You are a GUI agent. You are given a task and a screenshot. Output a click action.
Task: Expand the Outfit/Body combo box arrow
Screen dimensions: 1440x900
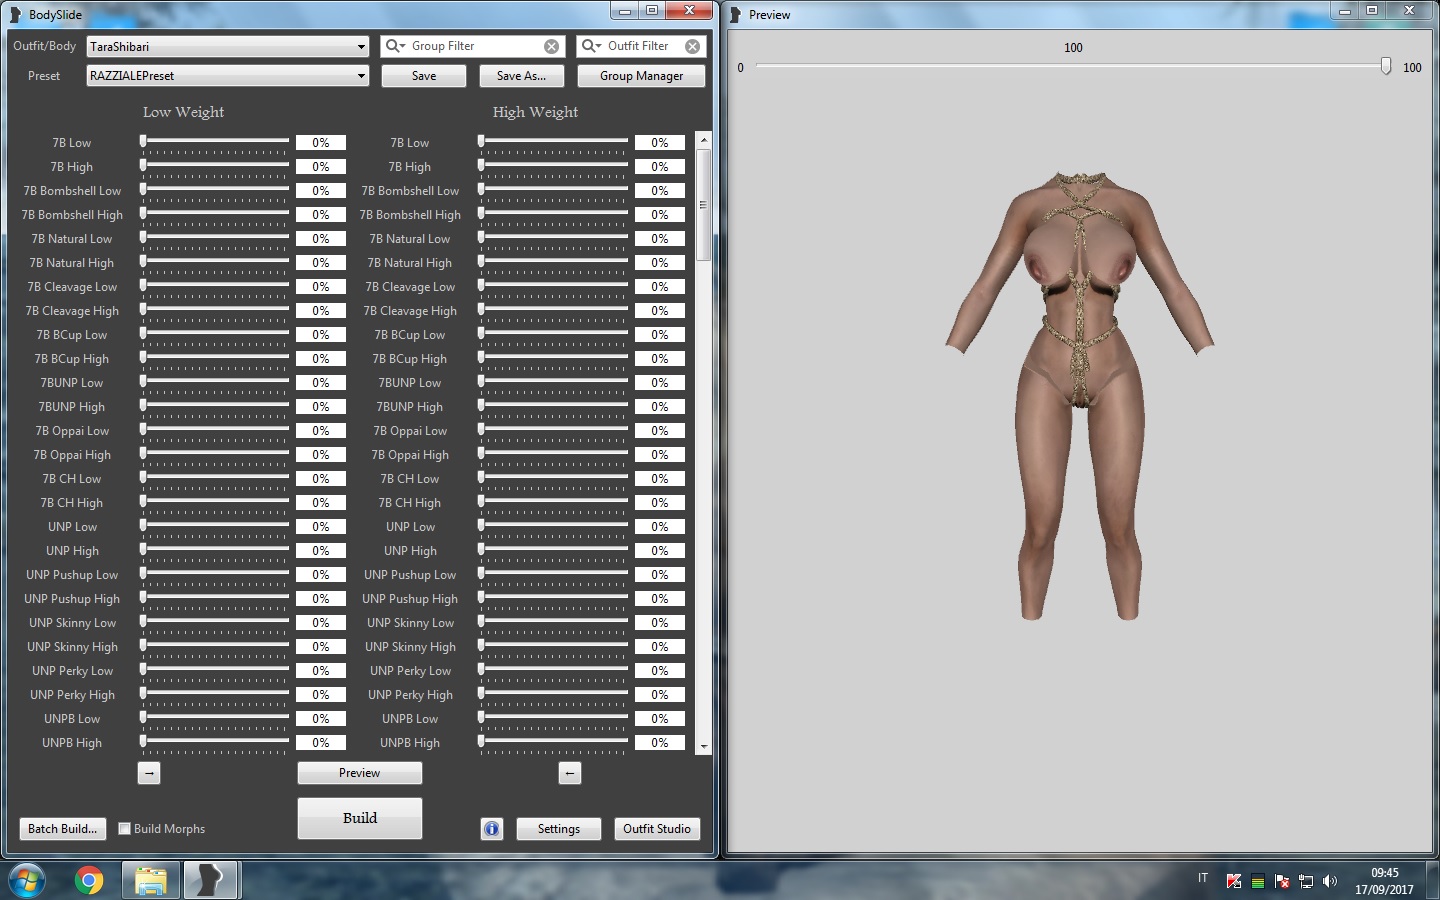(x=361, y=46)
